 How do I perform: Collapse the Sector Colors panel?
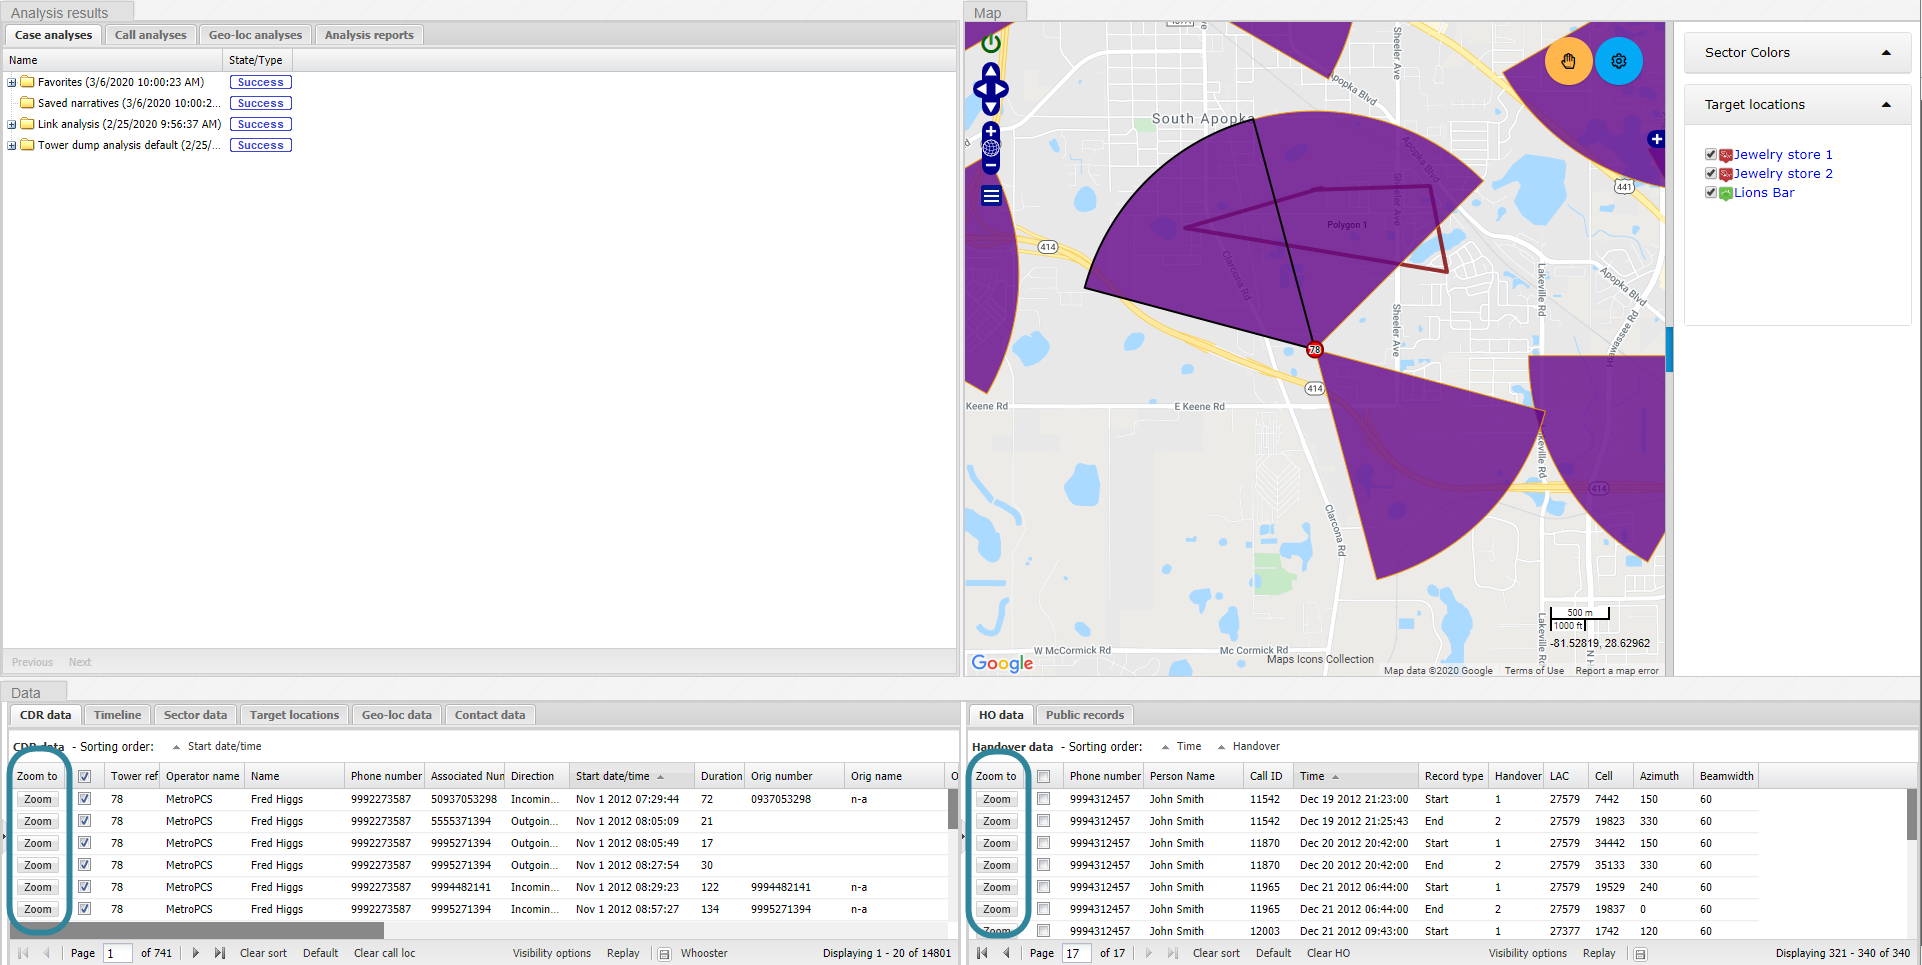click(x=1886, y=53)
